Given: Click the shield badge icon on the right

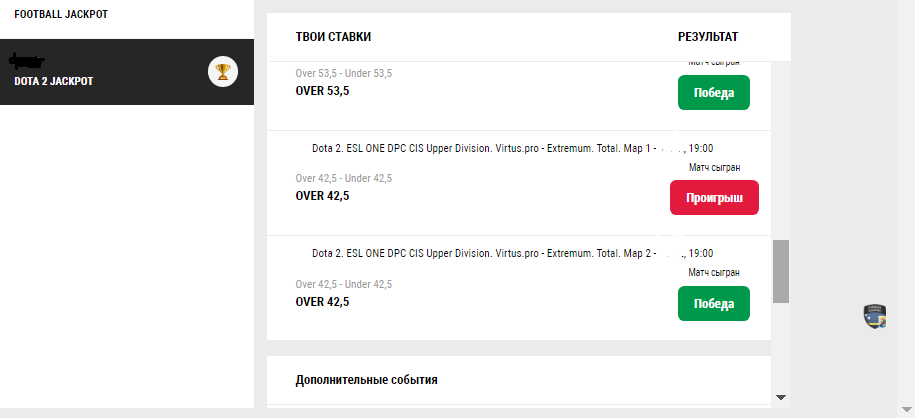Looking at the screenshot, I should 875,317.
